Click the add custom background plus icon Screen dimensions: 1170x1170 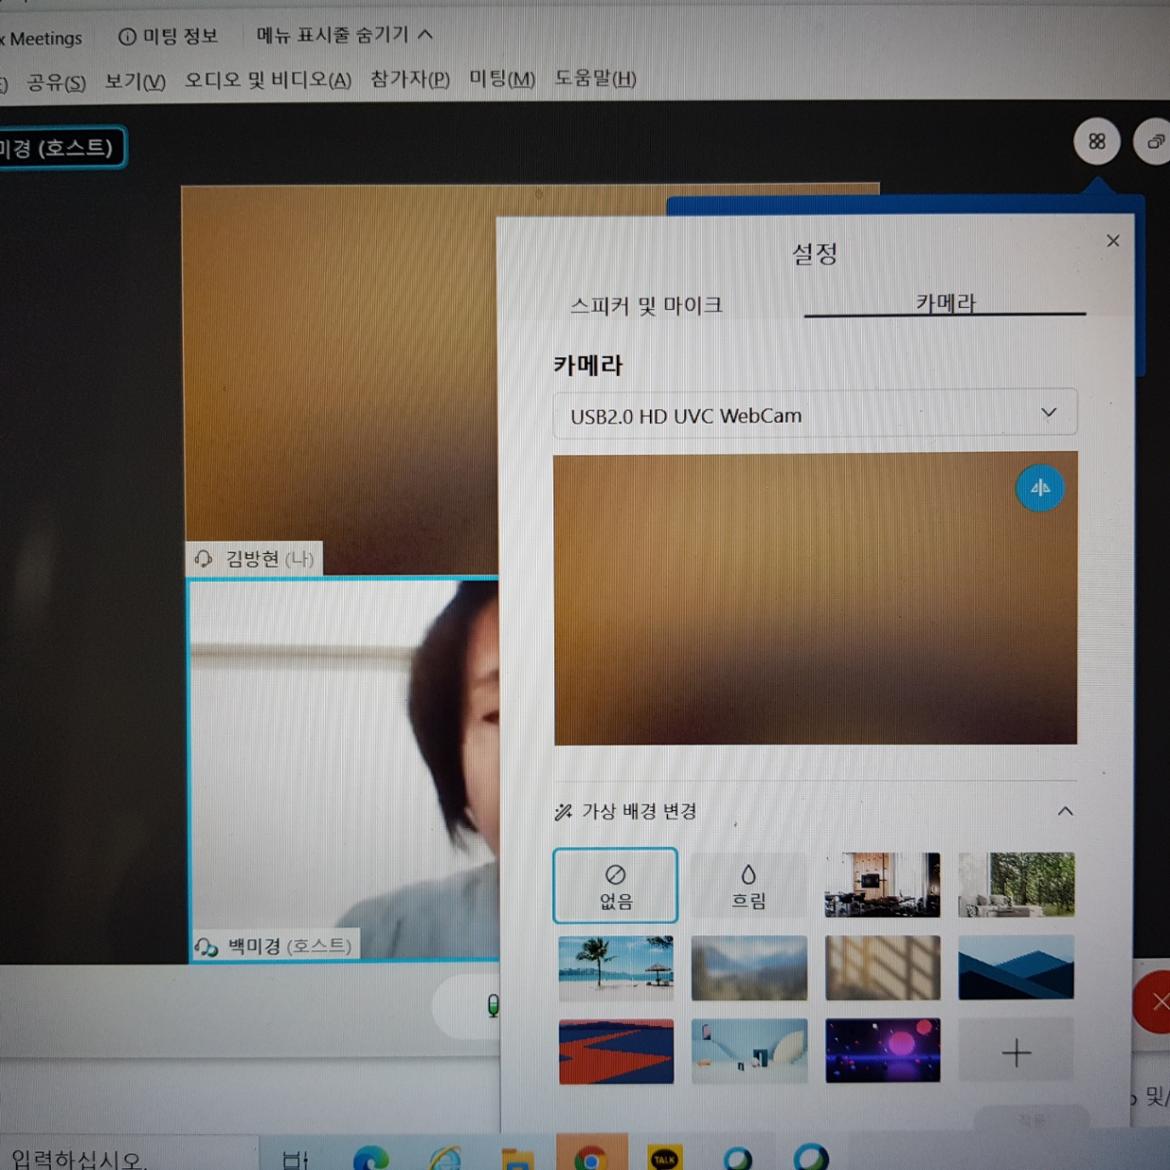[x=1016, y=1052]
